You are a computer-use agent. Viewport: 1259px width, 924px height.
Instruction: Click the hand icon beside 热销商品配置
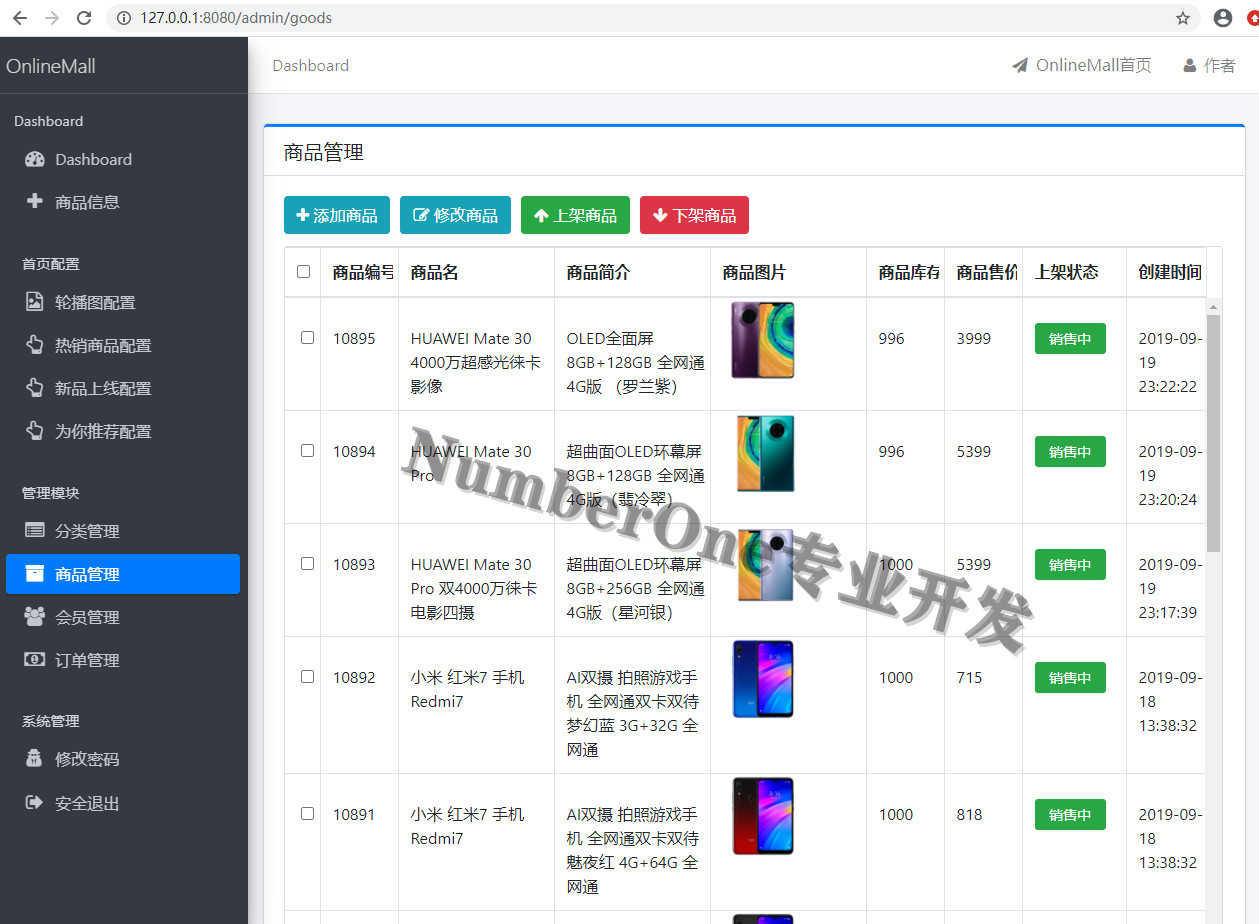tap(35, 345)
